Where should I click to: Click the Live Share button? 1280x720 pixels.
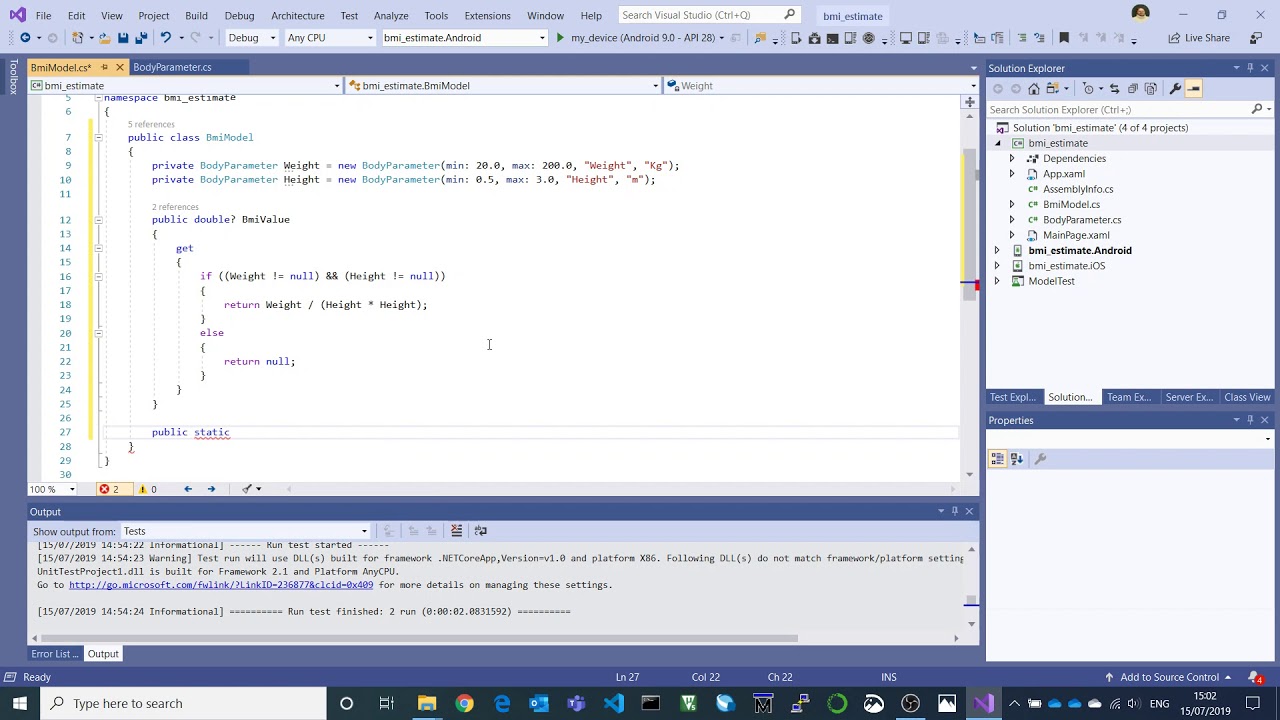(x=1199, y=38)
